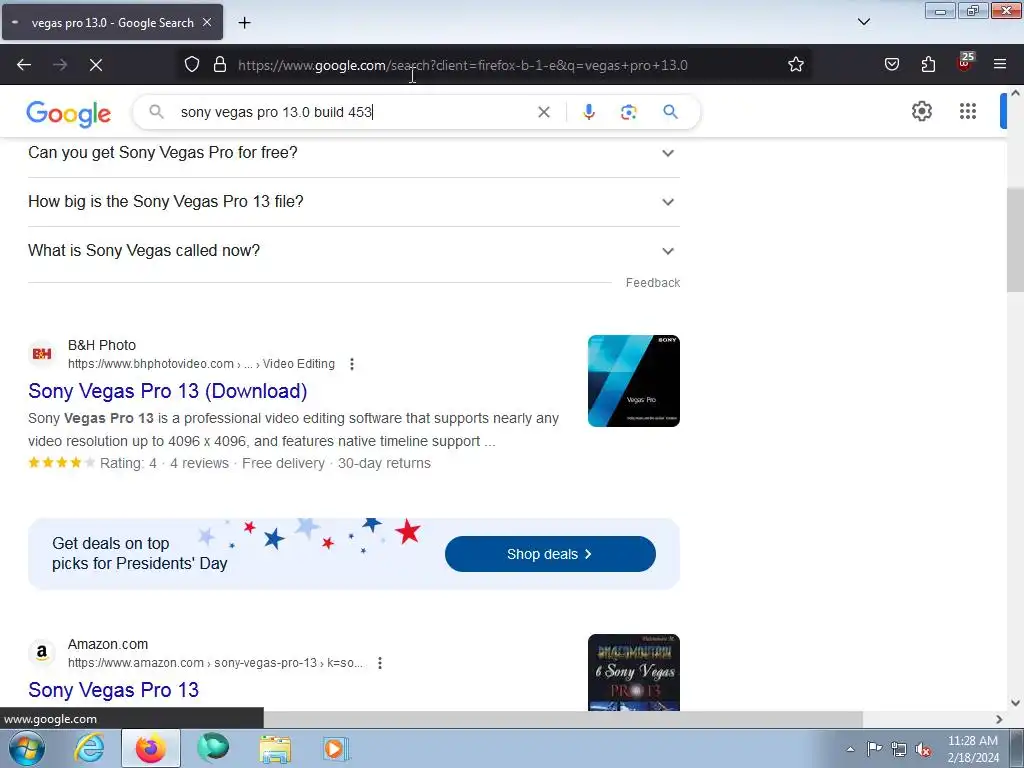The height and width of the screenshot is (768, 1024).
Task: Click into the Google search query field
Action: tap(353, 112)
